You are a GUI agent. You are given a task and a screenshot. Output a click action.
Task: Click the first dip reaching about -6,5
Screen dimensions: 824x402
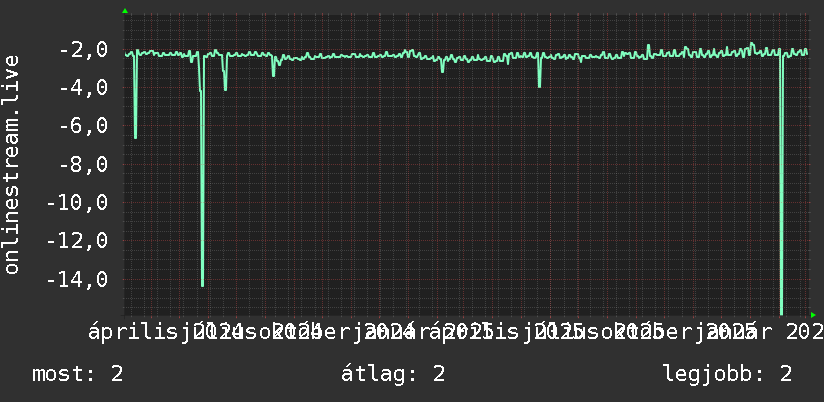pos(136,136)
